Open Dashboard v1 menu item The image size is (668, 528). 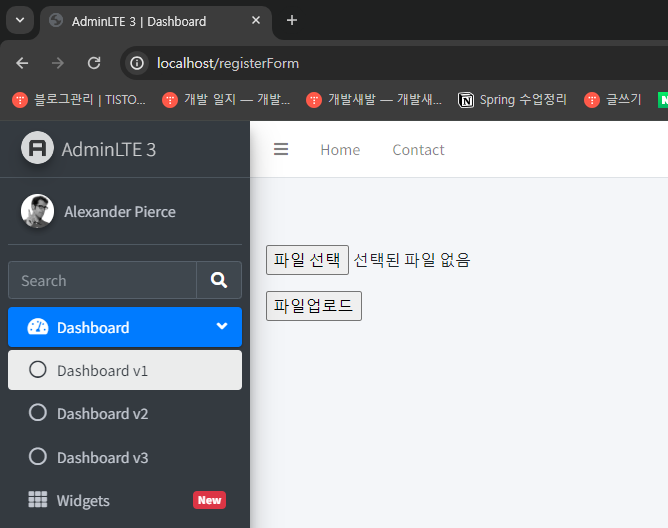pyautogui.click(x=125, y=370)
